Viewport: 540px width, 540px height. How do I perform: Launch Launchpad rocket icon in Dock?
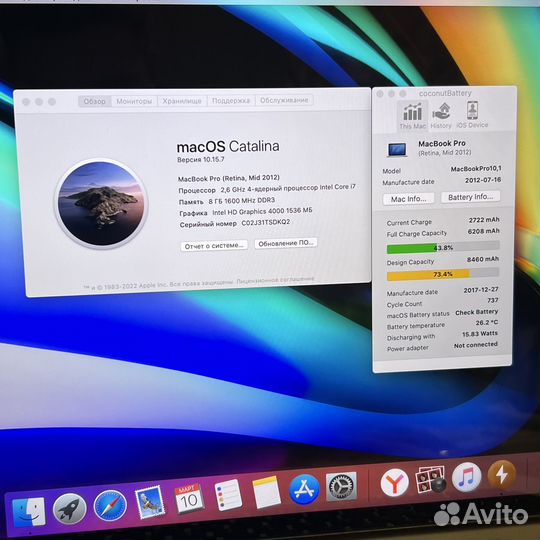pos(70,508)
